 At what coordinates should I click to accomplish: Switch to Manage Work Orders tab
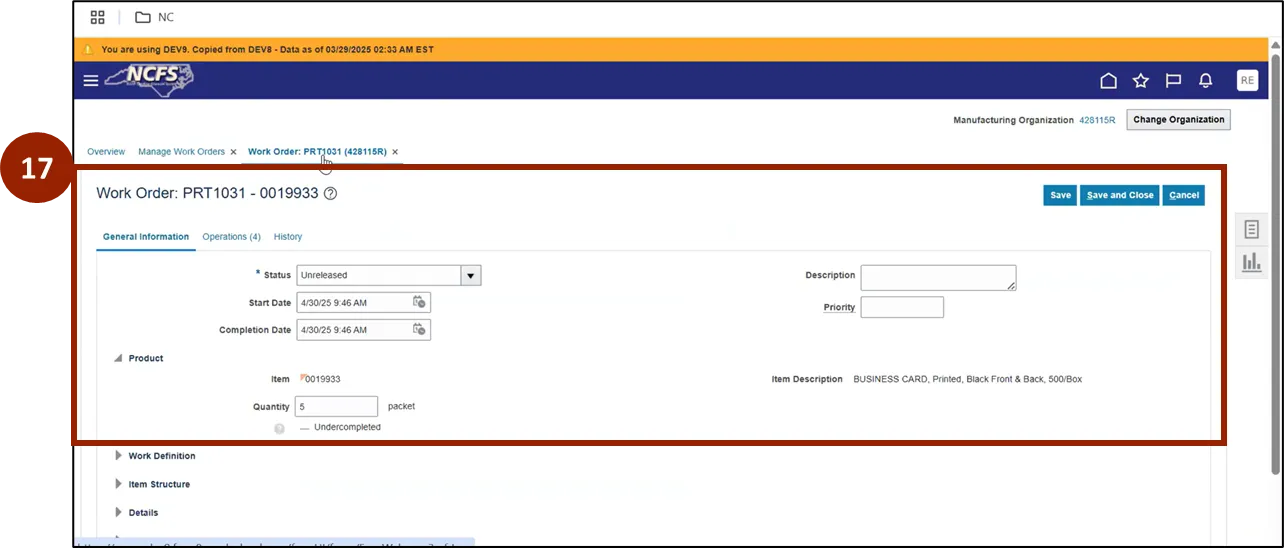(181, 152)
